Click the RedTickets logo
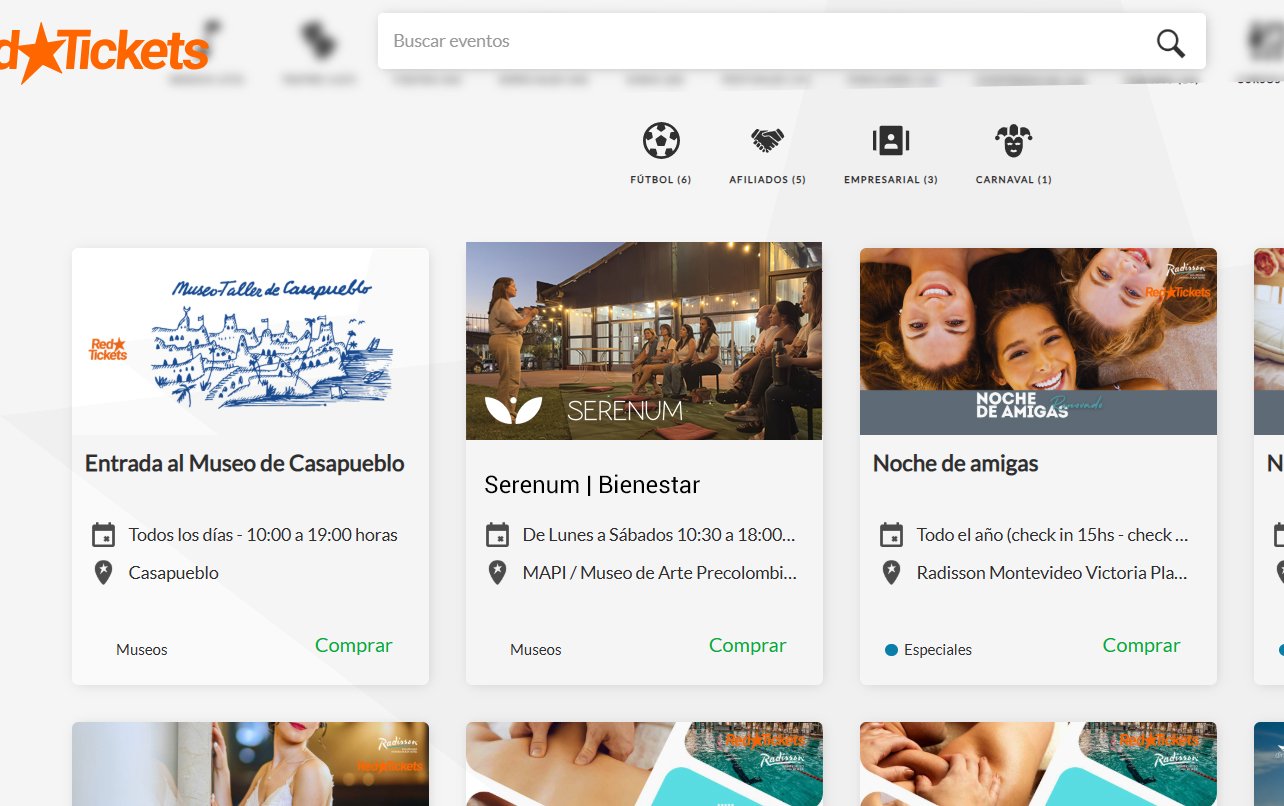 [x=104, y=51]
